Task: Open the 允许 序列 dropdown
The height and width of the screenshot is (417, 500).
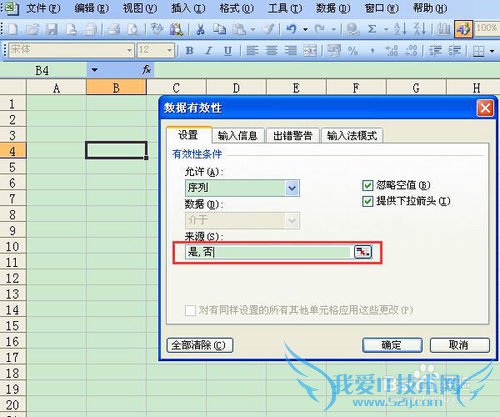Action: point(292,188)
